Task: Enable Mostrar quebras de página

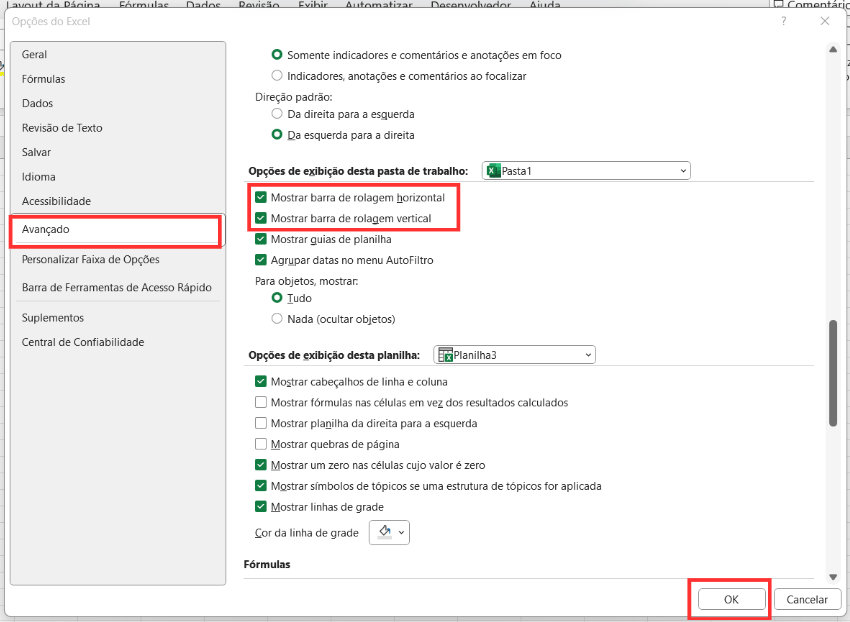Action: (x=262, y=444)
